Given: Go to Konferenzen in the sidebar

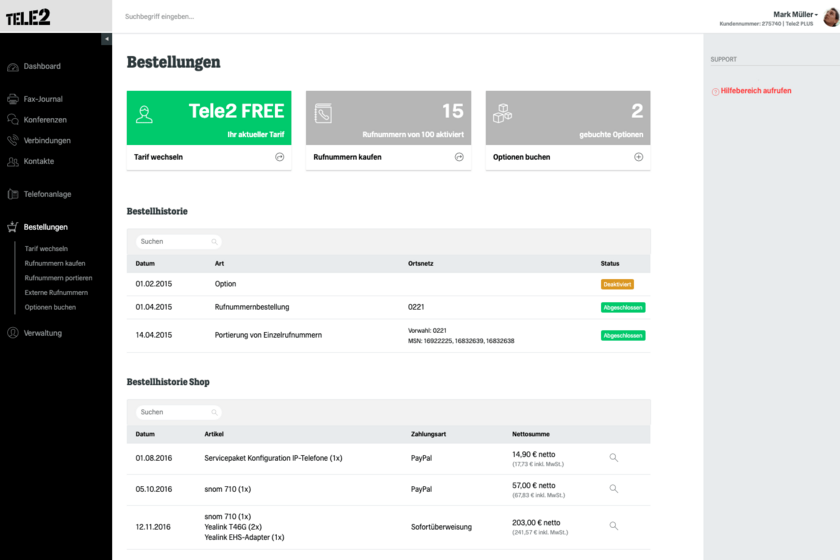Looking at the screenshot, I should coord(45,120).
